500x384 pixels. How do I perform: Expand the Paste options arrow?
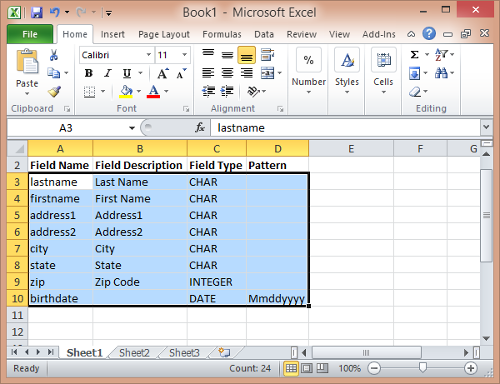27,94
